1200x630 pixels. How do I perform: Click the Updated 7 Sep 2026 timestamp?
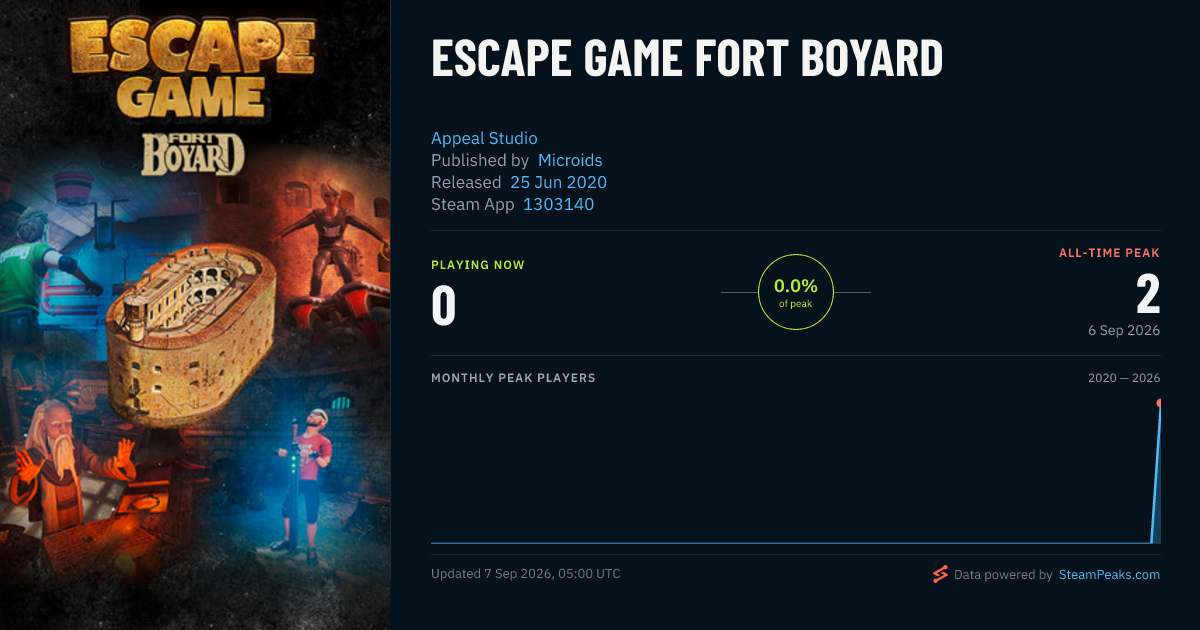(x=526, y=574)
